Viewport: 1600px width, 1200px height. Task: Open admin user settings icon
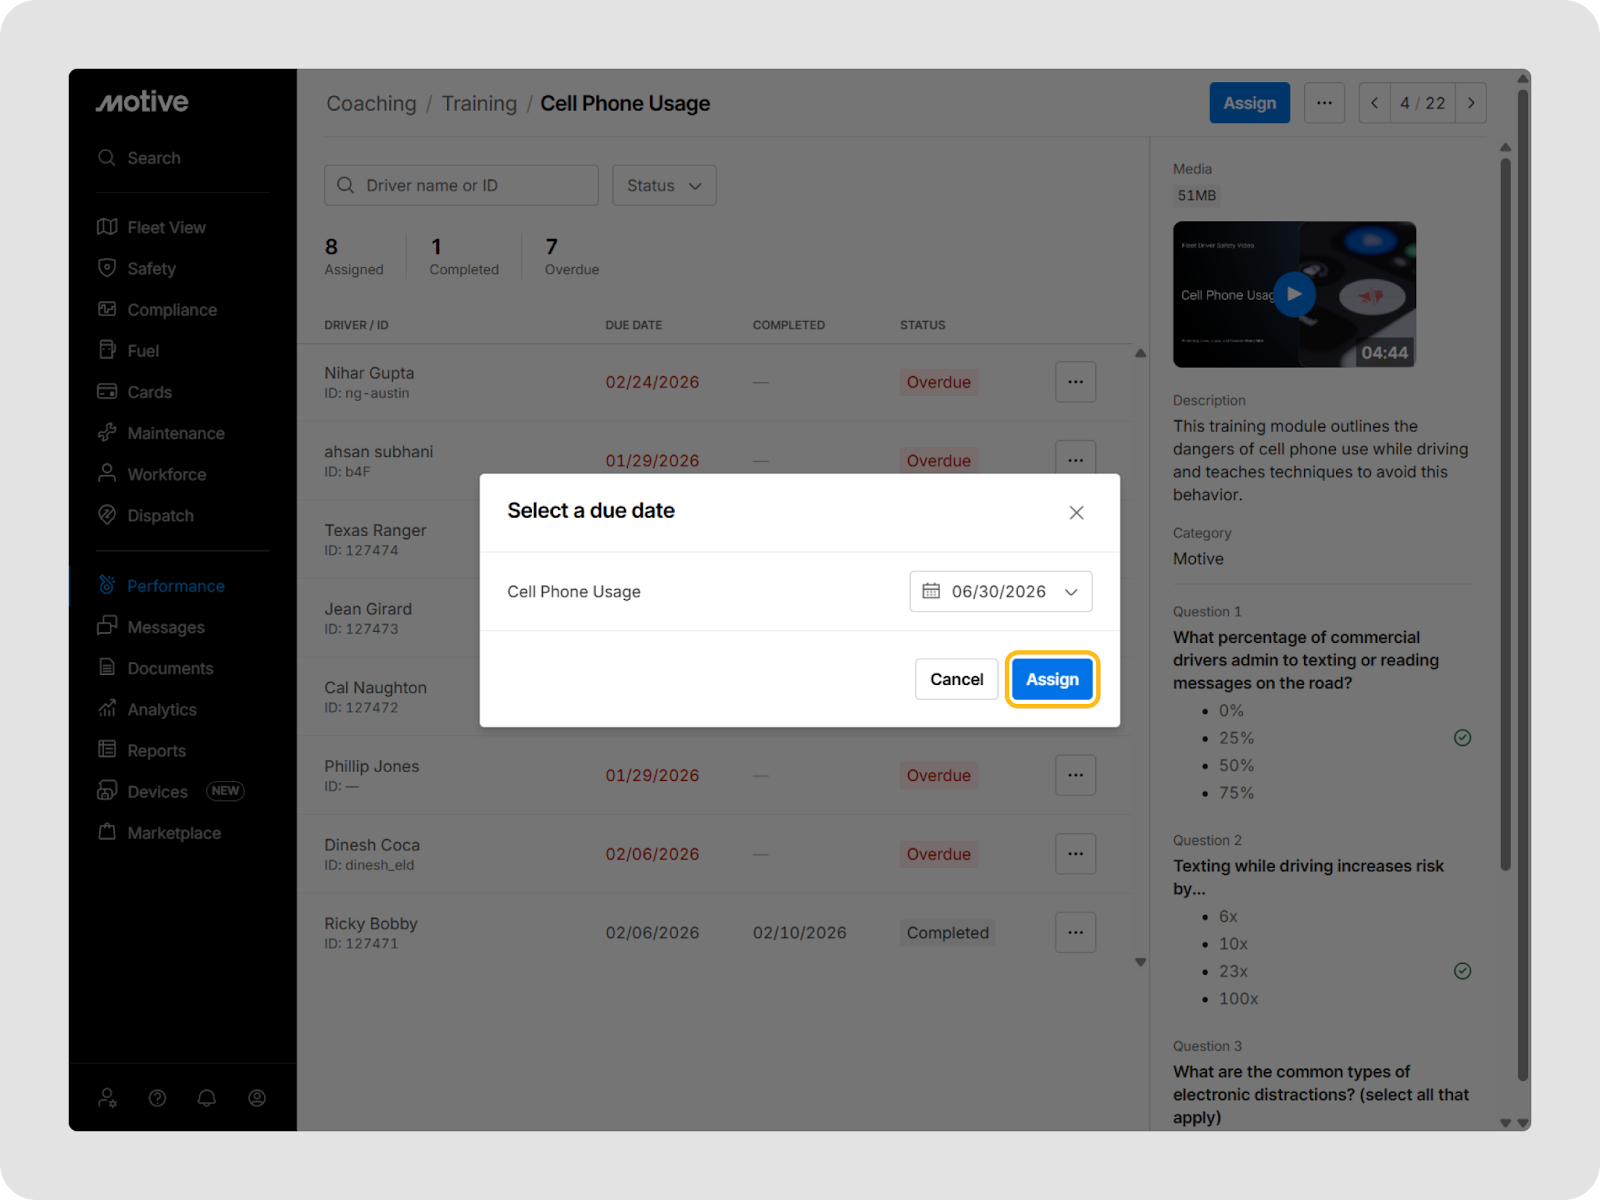coord(107,1098)
